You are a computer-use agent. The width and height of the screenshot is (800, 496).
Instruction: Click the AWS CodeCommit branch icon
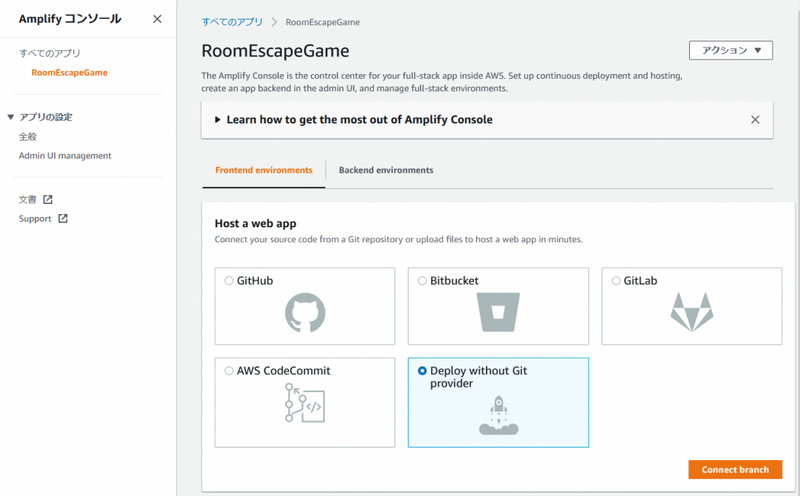click(x=305, y=403)
